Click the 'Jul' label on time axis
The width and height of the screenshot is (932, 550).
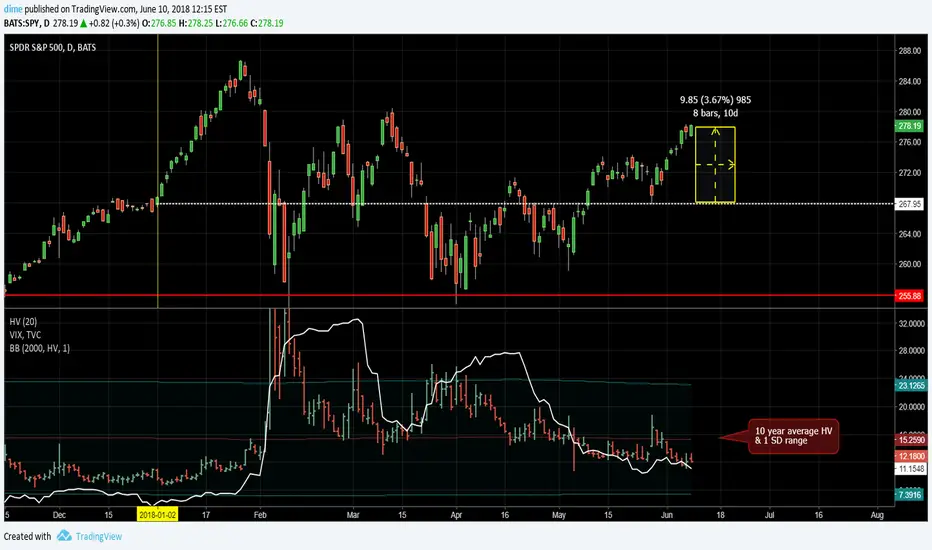(x=769, y=515)
